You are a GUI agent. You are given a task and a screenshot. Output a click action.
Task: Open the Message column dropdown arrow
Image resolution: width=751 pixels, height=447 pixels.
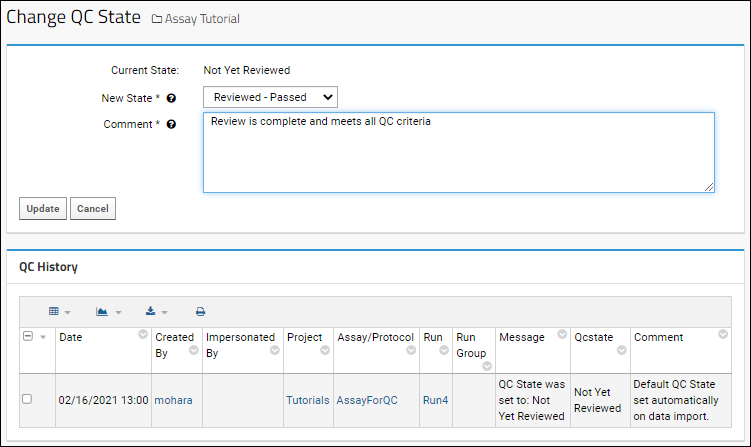click(x=562, y=334)
